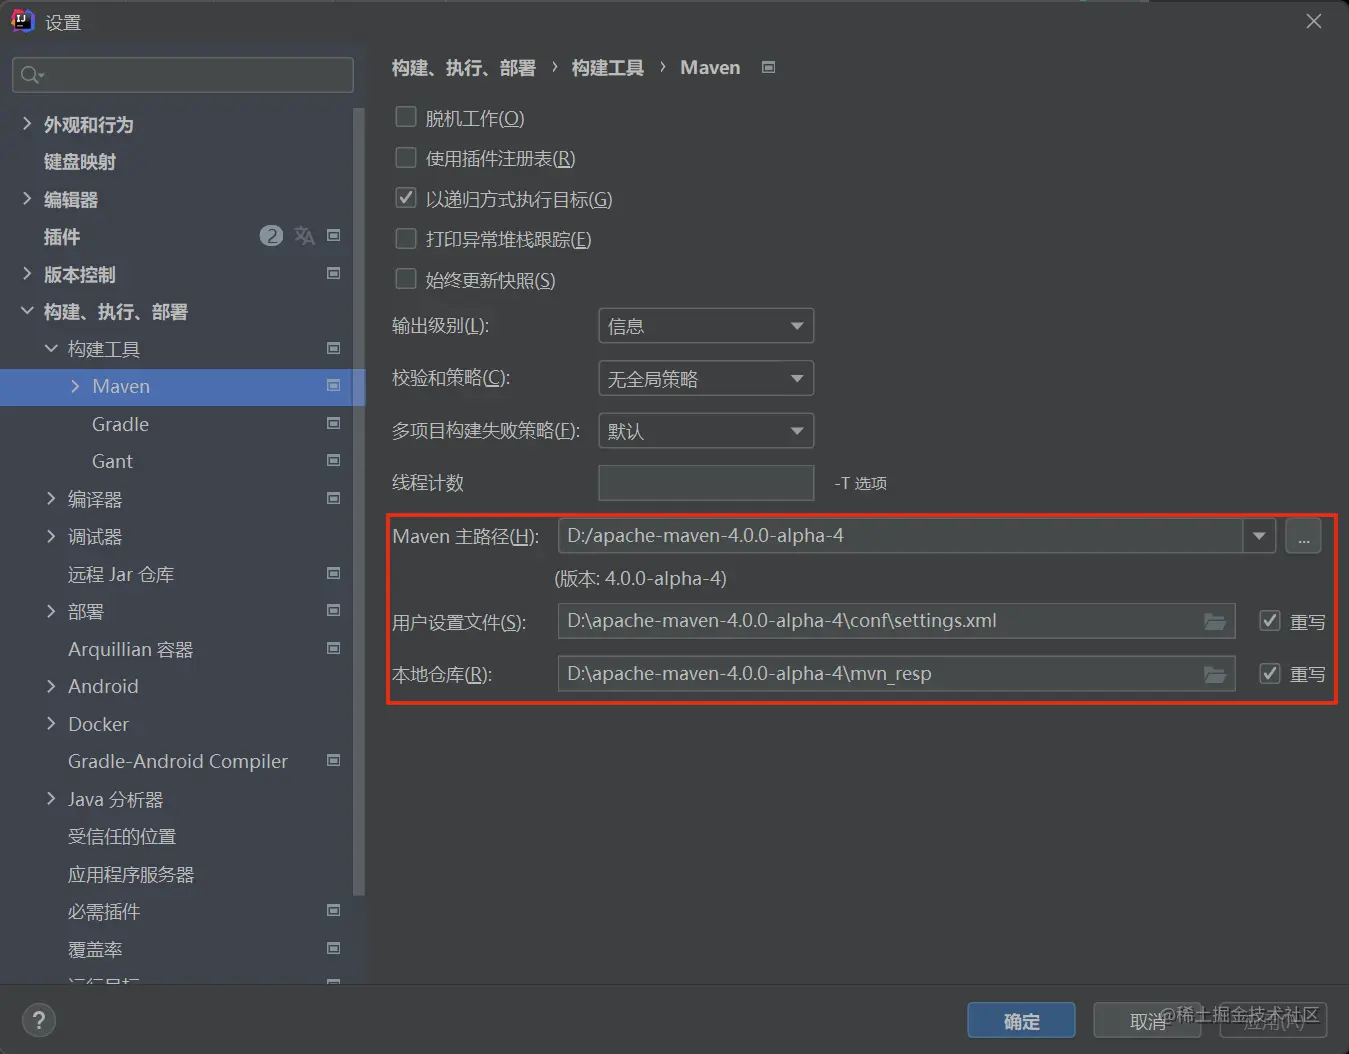Click the IntelliJ IDEA logo in title bar
This screenshot has width=1349, height=1054.
tap(22, 21)
